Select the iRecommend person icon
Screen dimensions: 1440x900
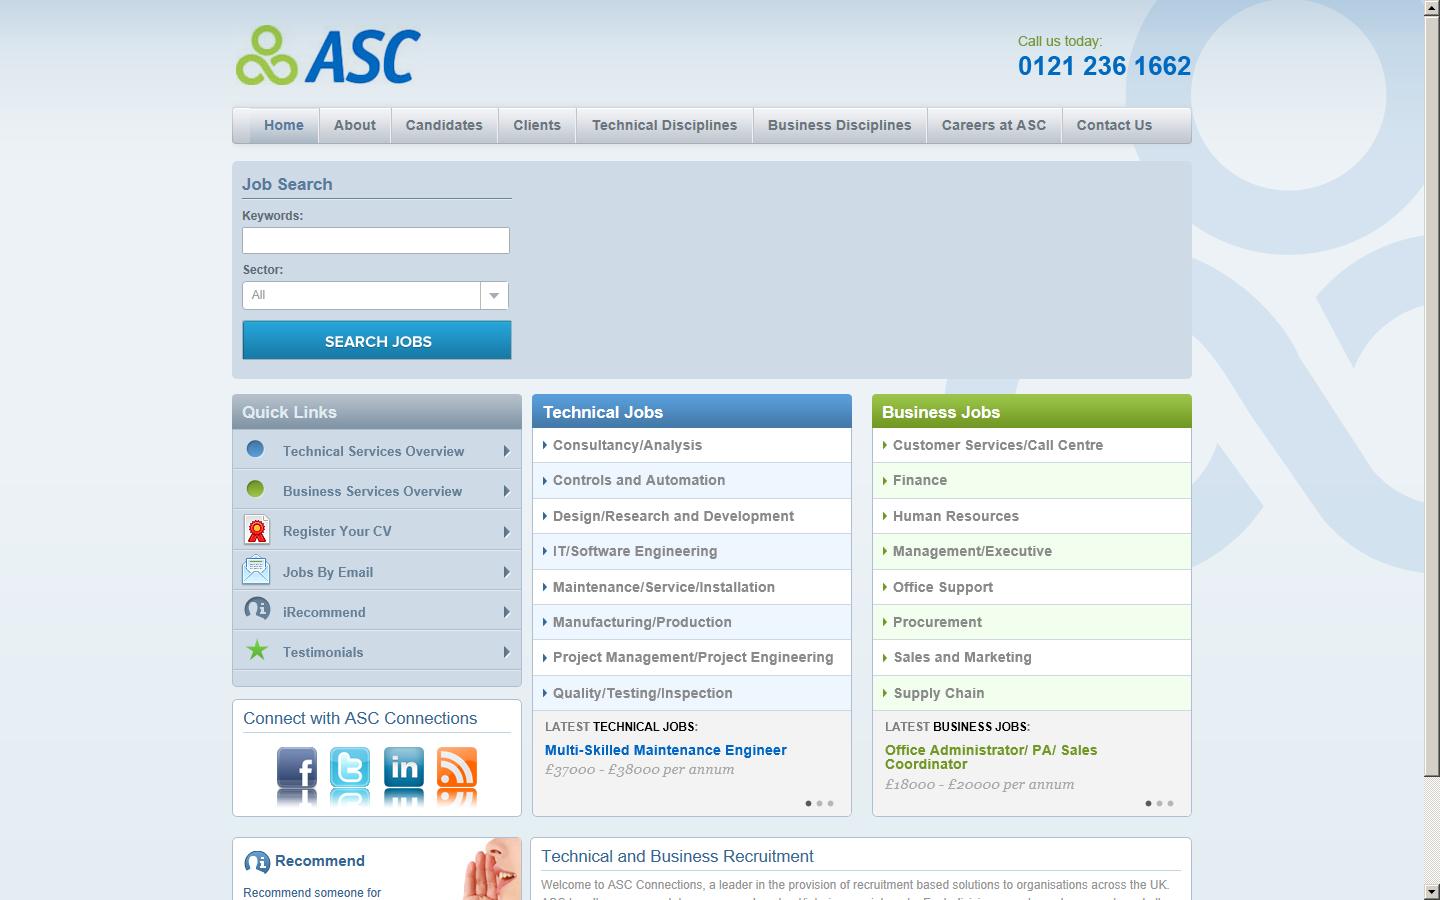(257, 609)
